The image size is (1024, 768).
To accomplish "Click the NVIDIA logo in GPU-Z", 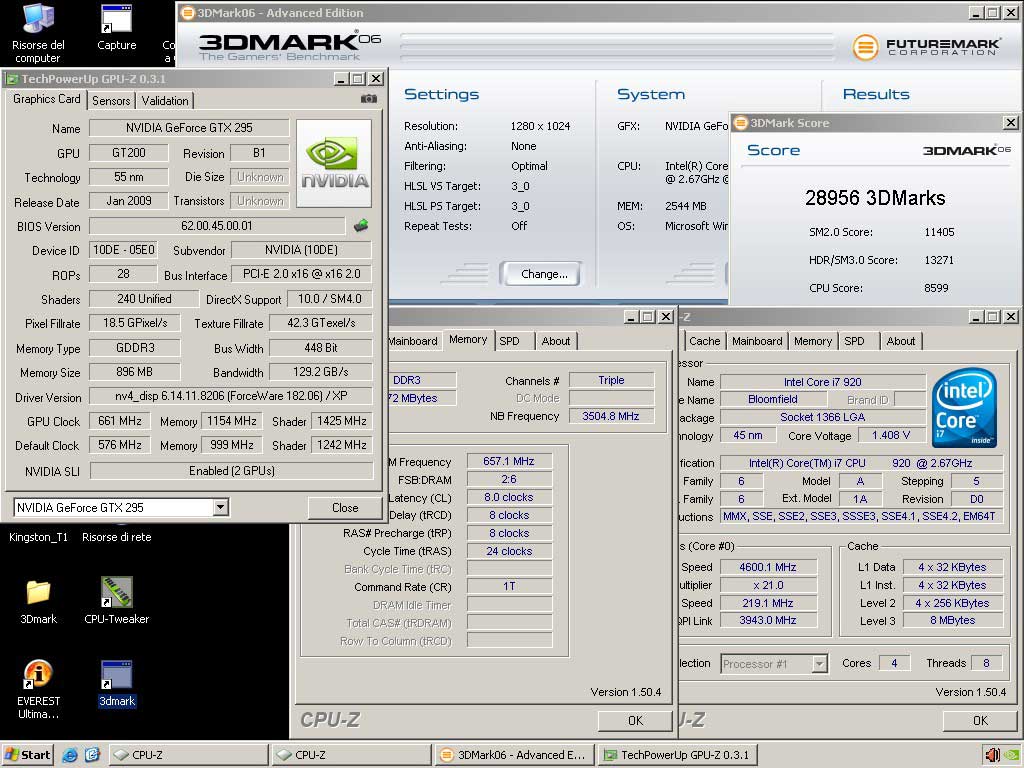I will click(334, 163).
